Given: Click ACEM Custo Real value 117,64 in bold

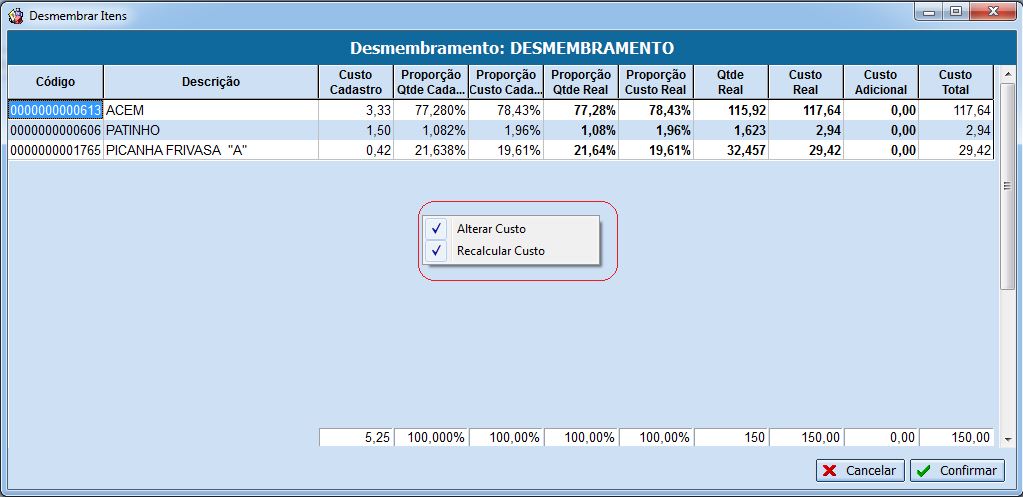Looking at the screenshot, I should [x=806, y=110].
